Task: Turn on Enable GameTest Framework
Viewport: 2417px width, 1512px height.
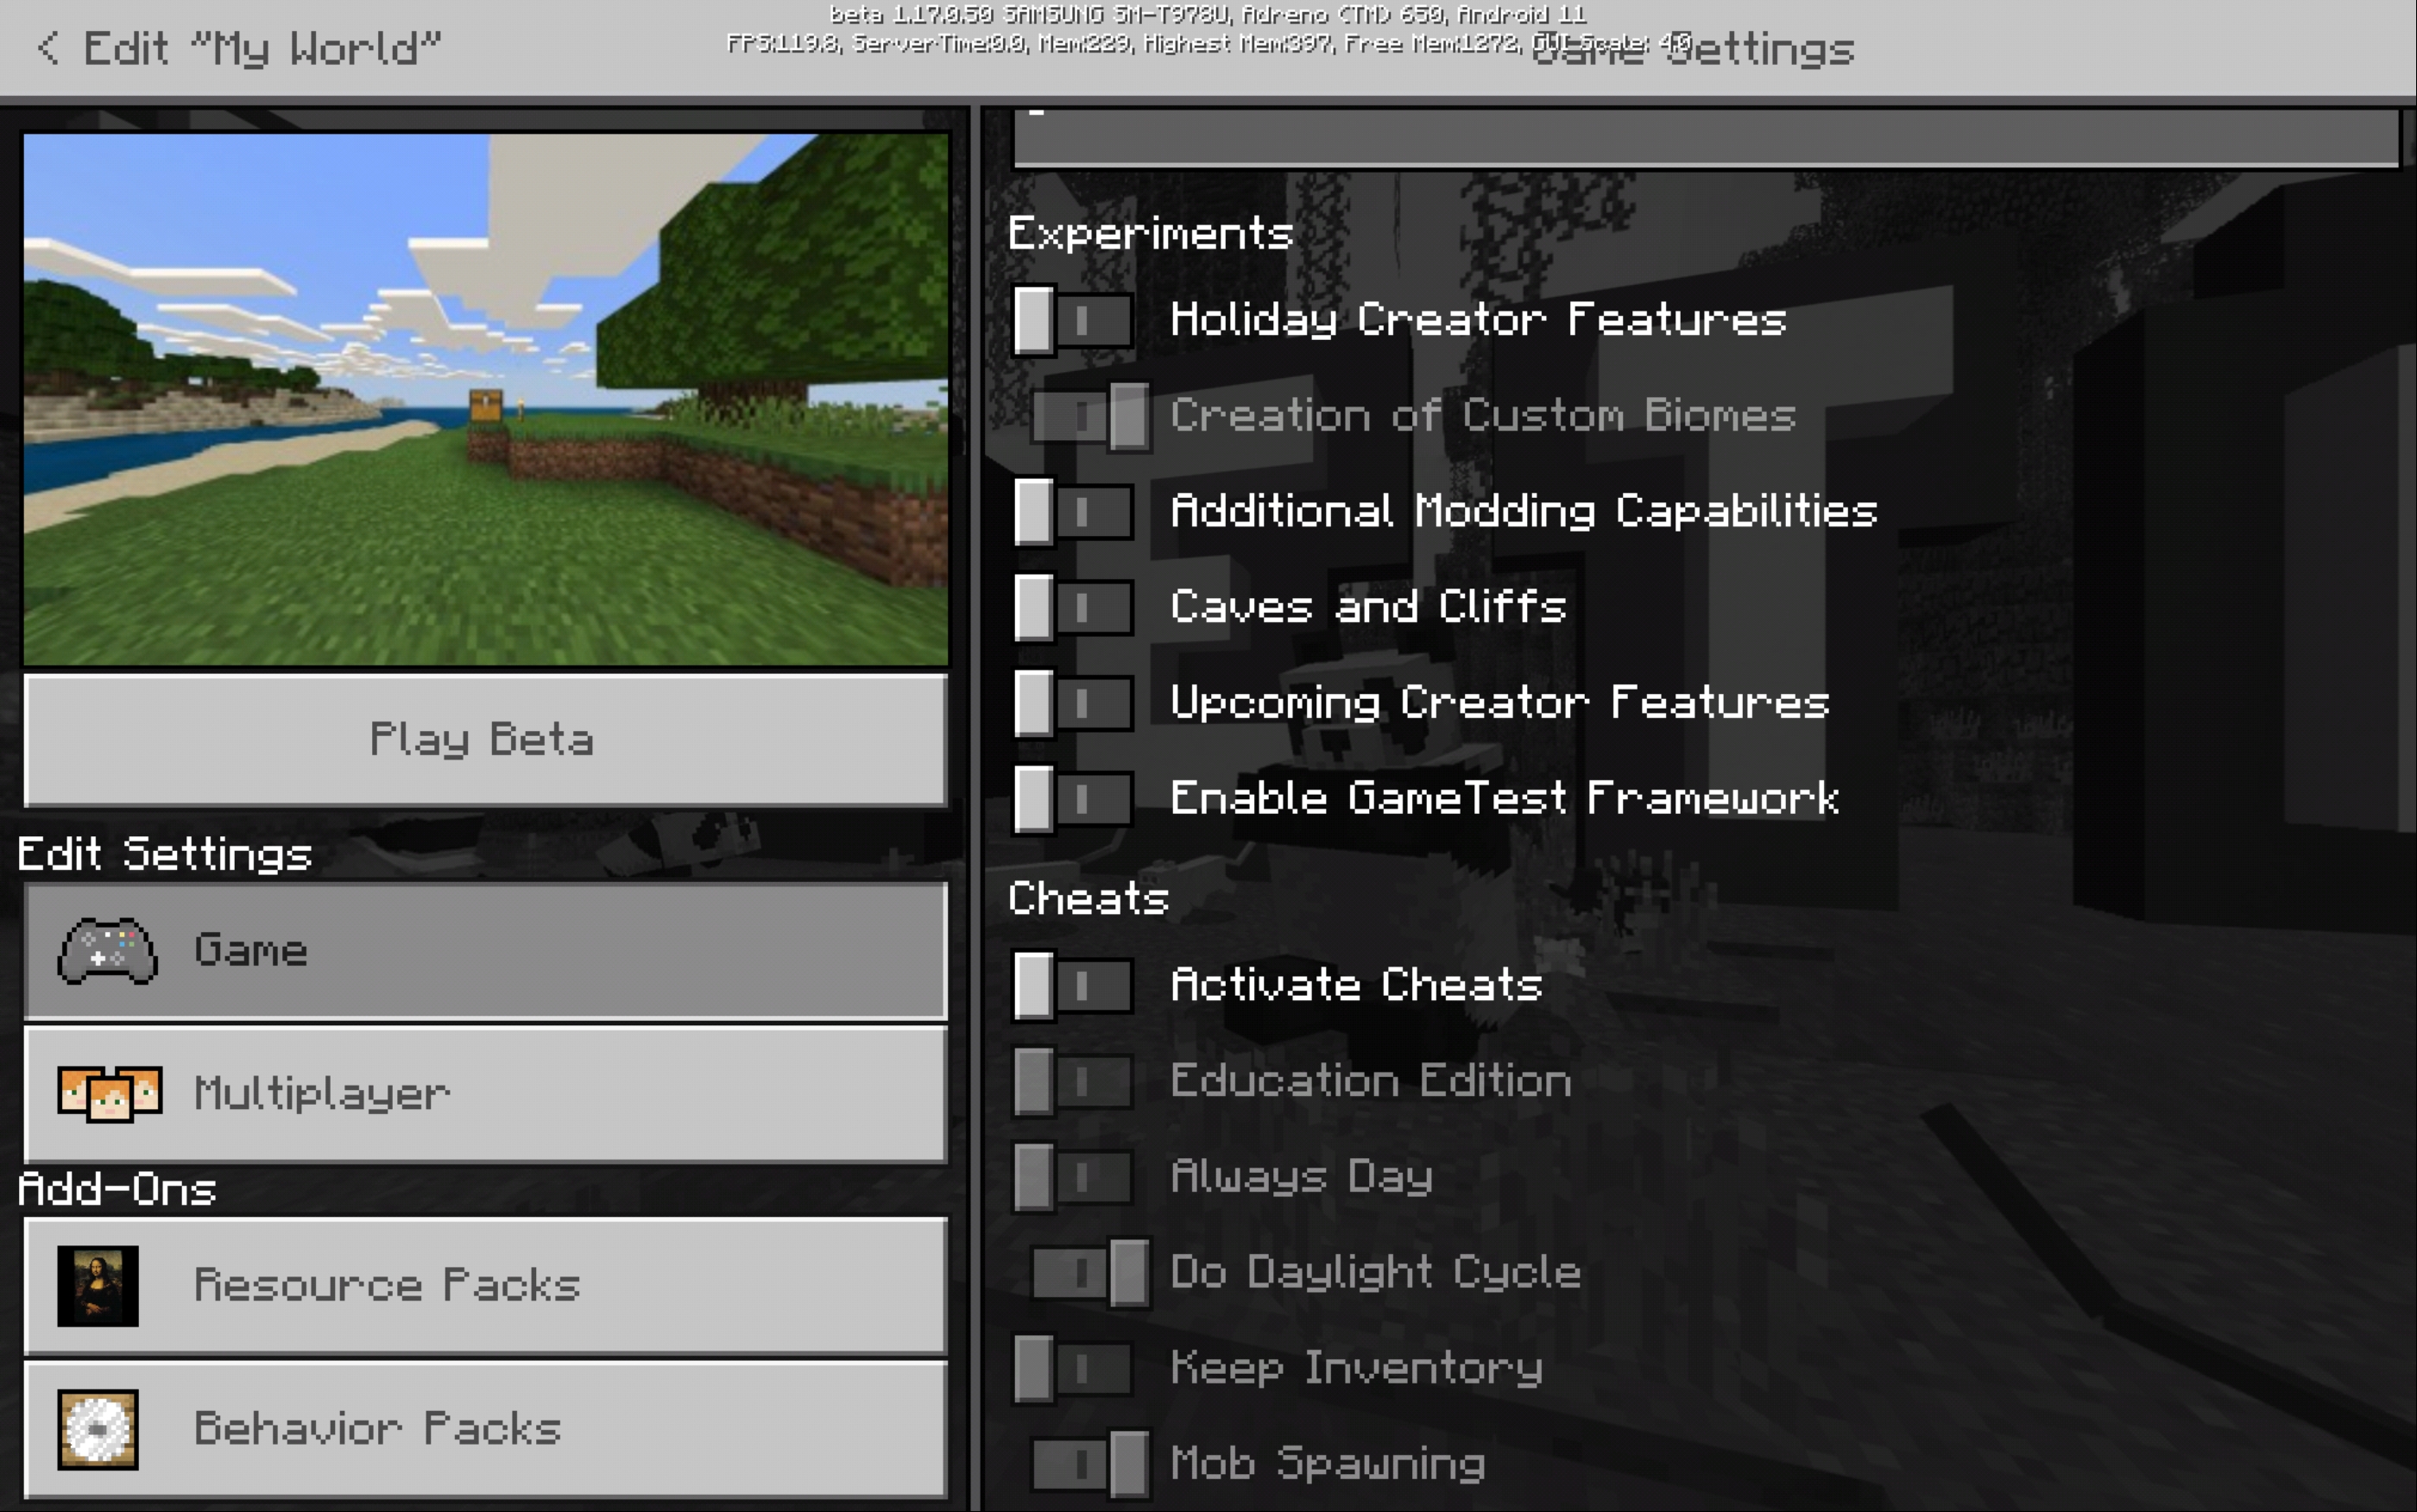Action: coord(1073,799)
